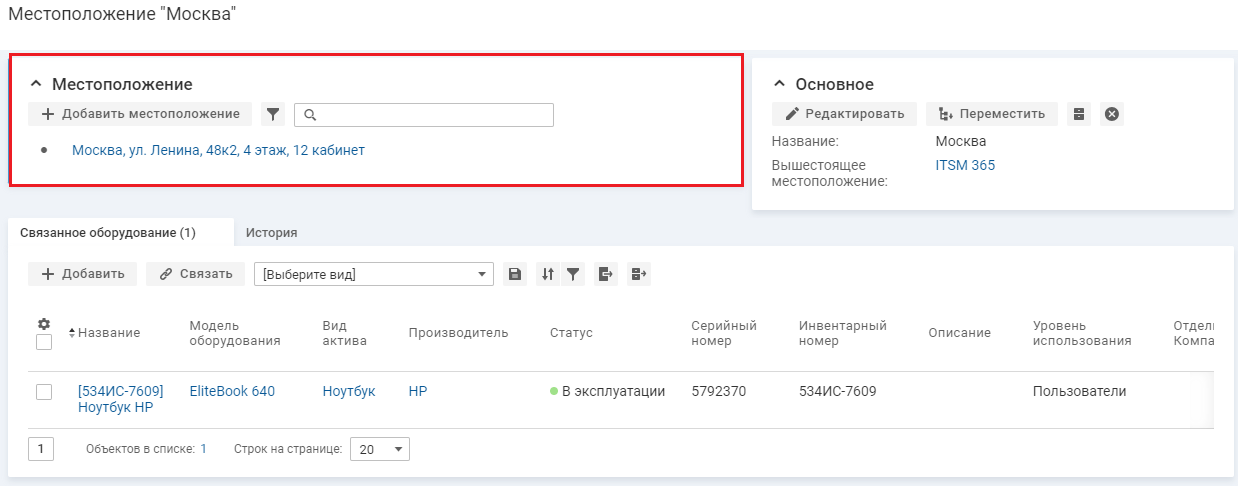Open table column settings gear icon
Image resolution: width=1238 pixels, height=486 pixels.
[44, 324]
